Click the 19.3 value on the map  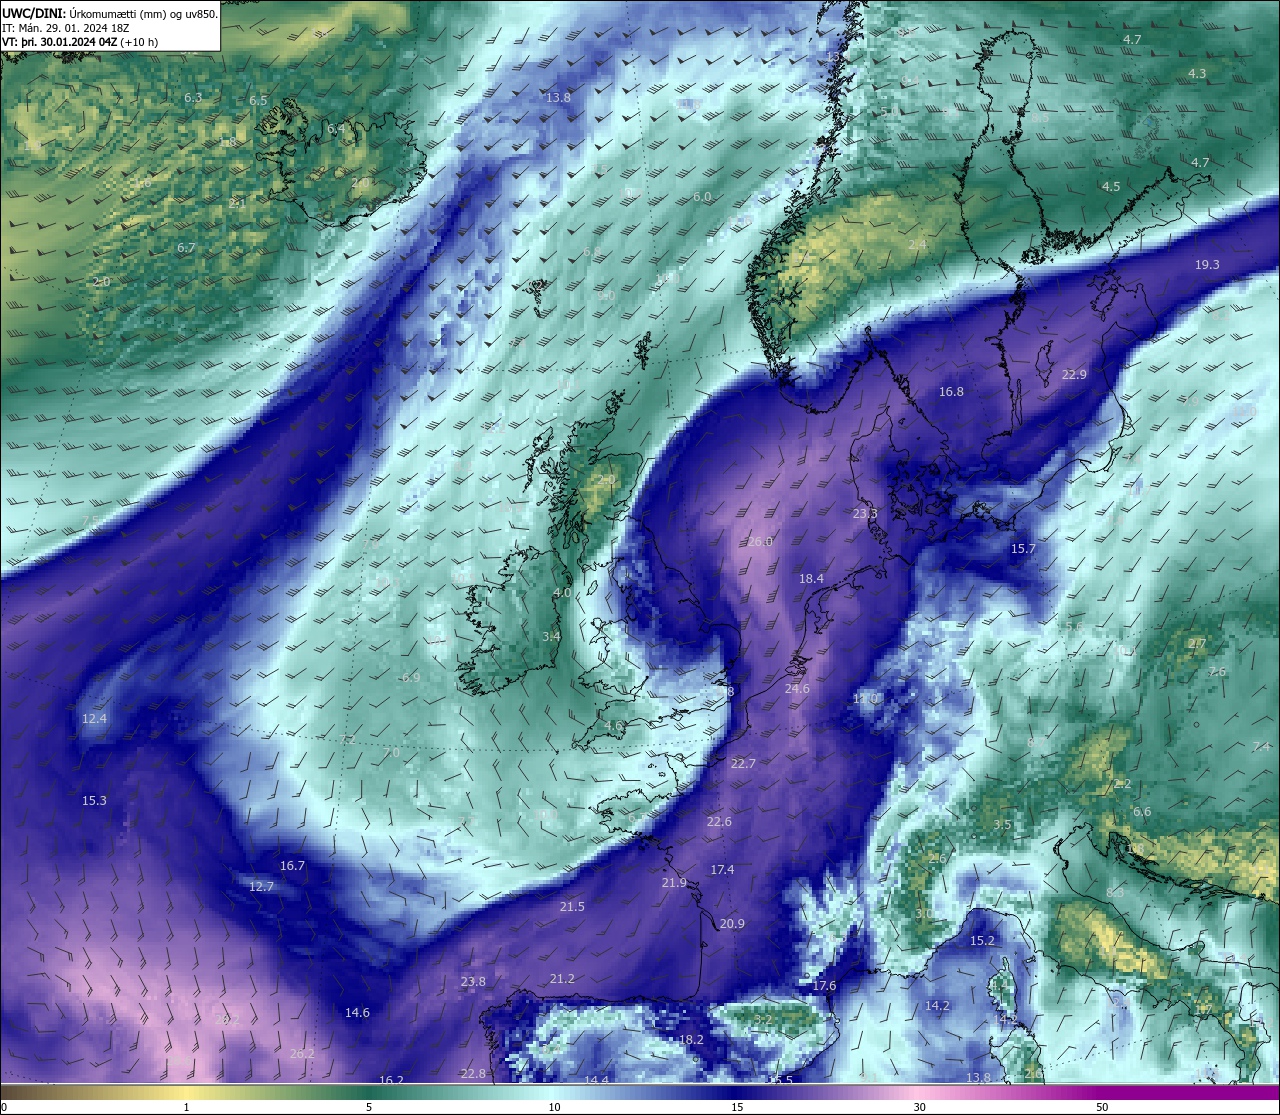click(1207, 265)
